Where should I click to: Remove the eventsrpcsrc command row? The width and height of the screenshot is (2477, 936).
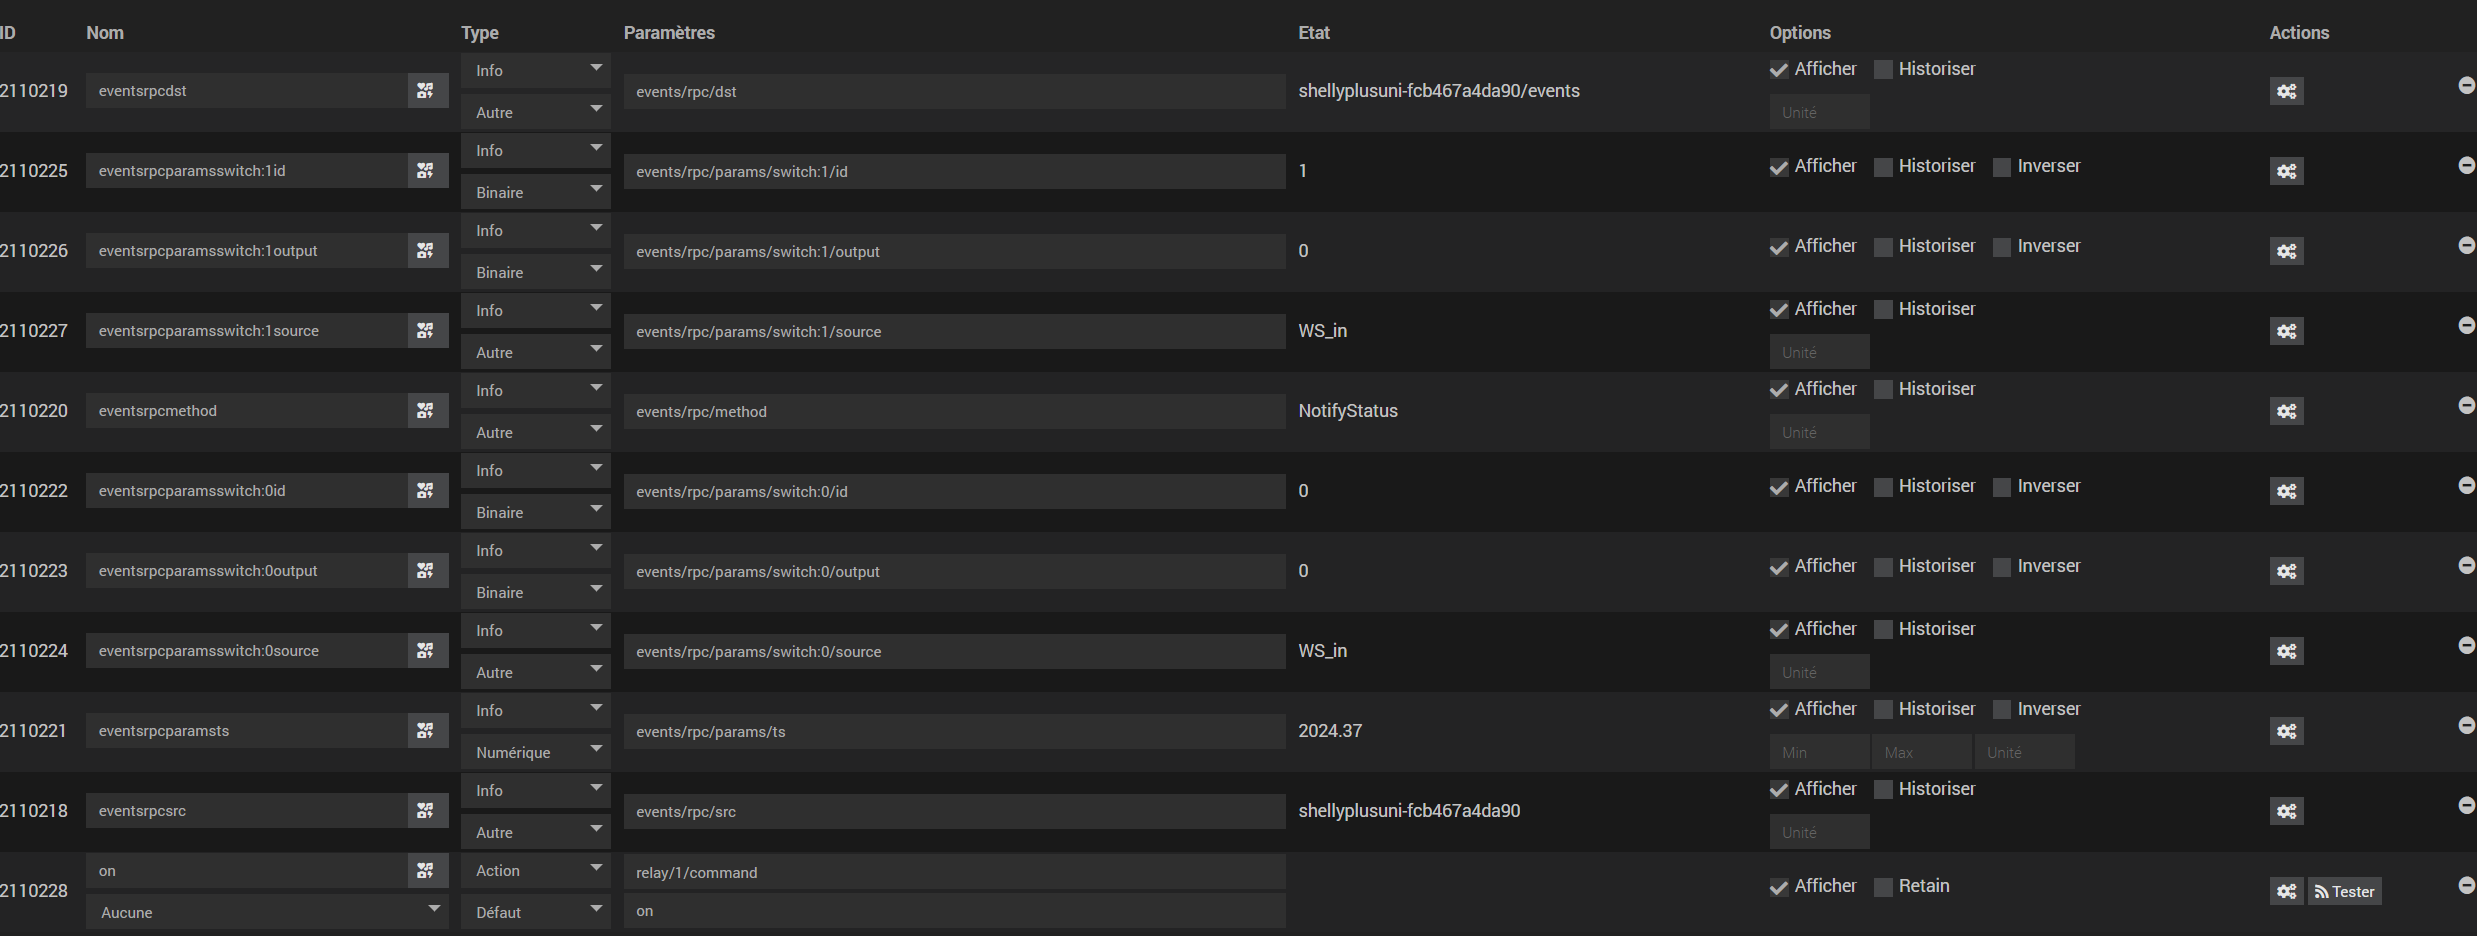(x=2466, y=805)
